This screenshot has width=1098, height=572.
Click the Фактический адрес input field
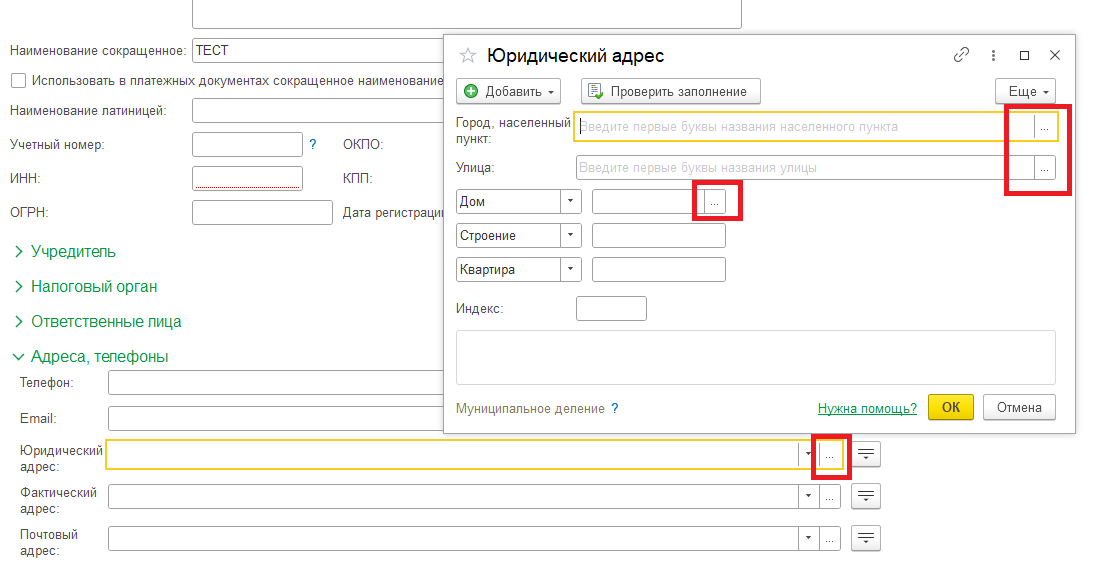coord(454,497)
